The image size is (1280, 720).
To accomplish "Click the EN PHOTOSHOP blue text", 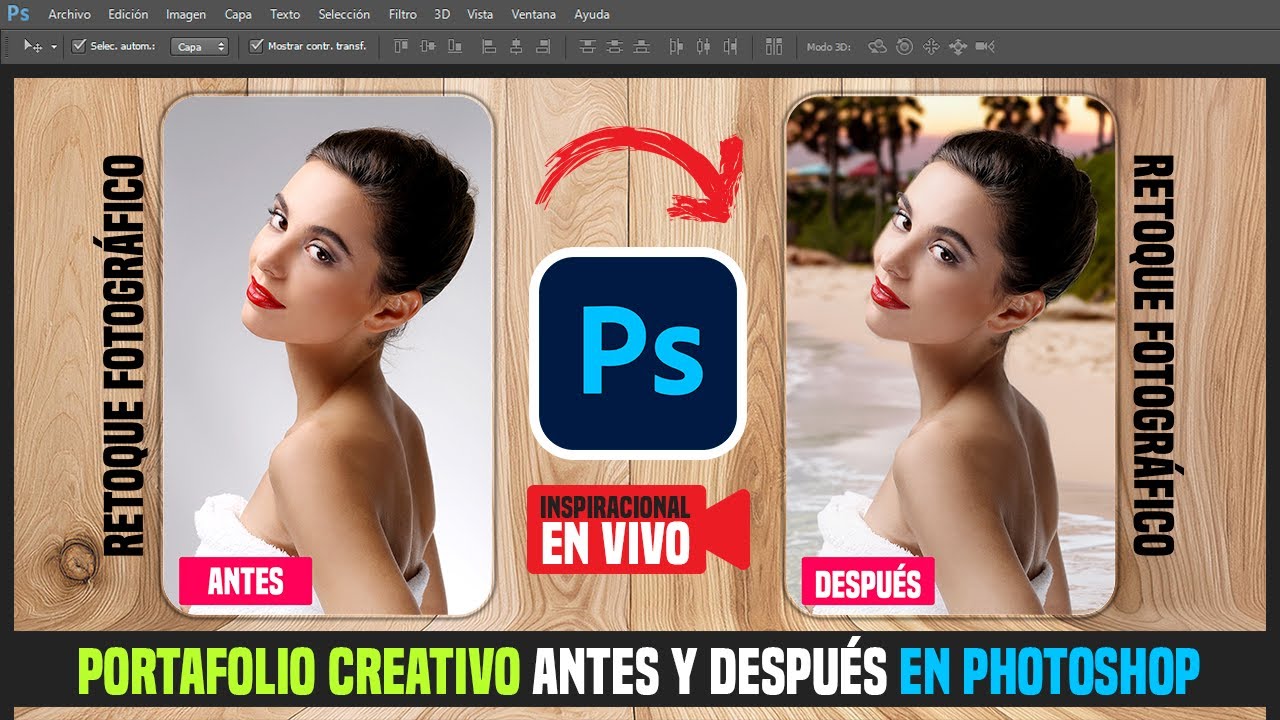I will 1049,673.
